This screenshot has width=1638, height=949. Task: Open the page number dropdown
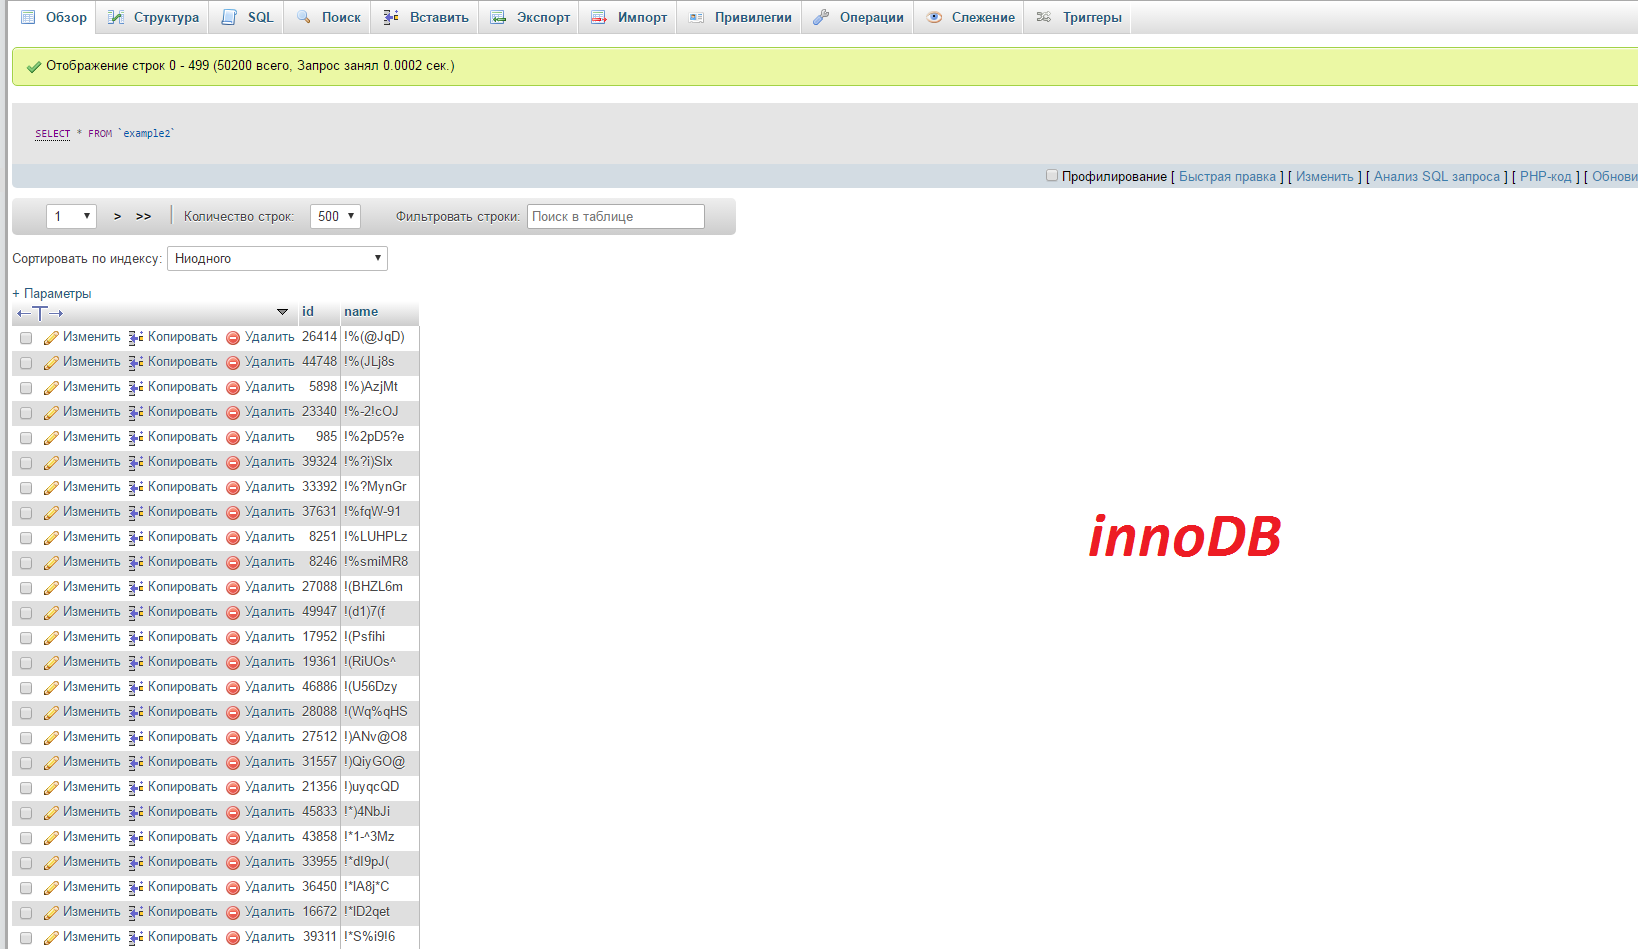coord(71,216)
